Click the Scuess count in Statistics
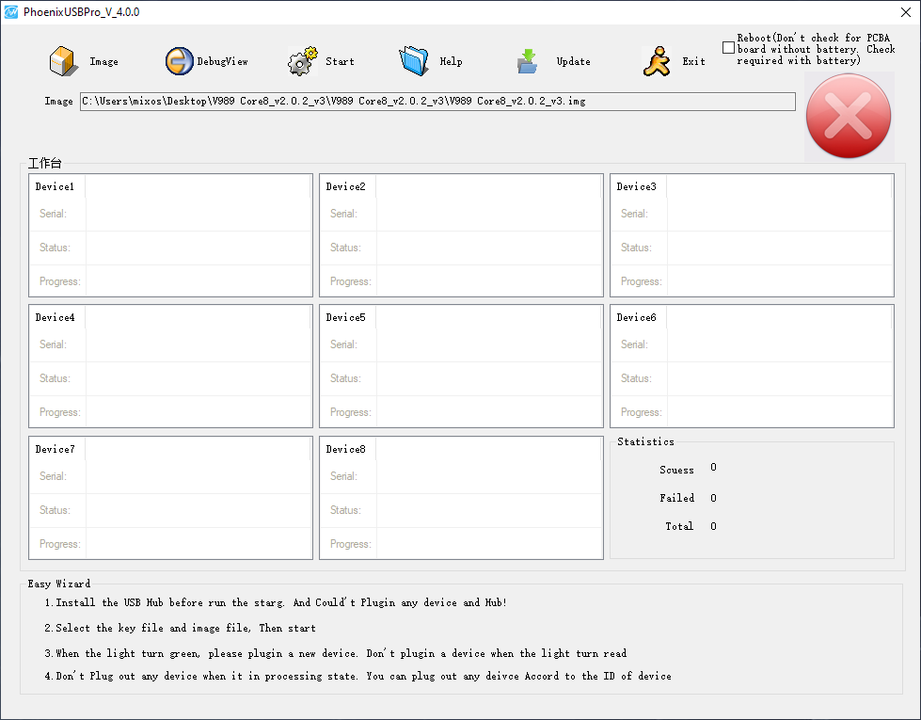This screenshot has width=921, height=720. coord(713,467)
